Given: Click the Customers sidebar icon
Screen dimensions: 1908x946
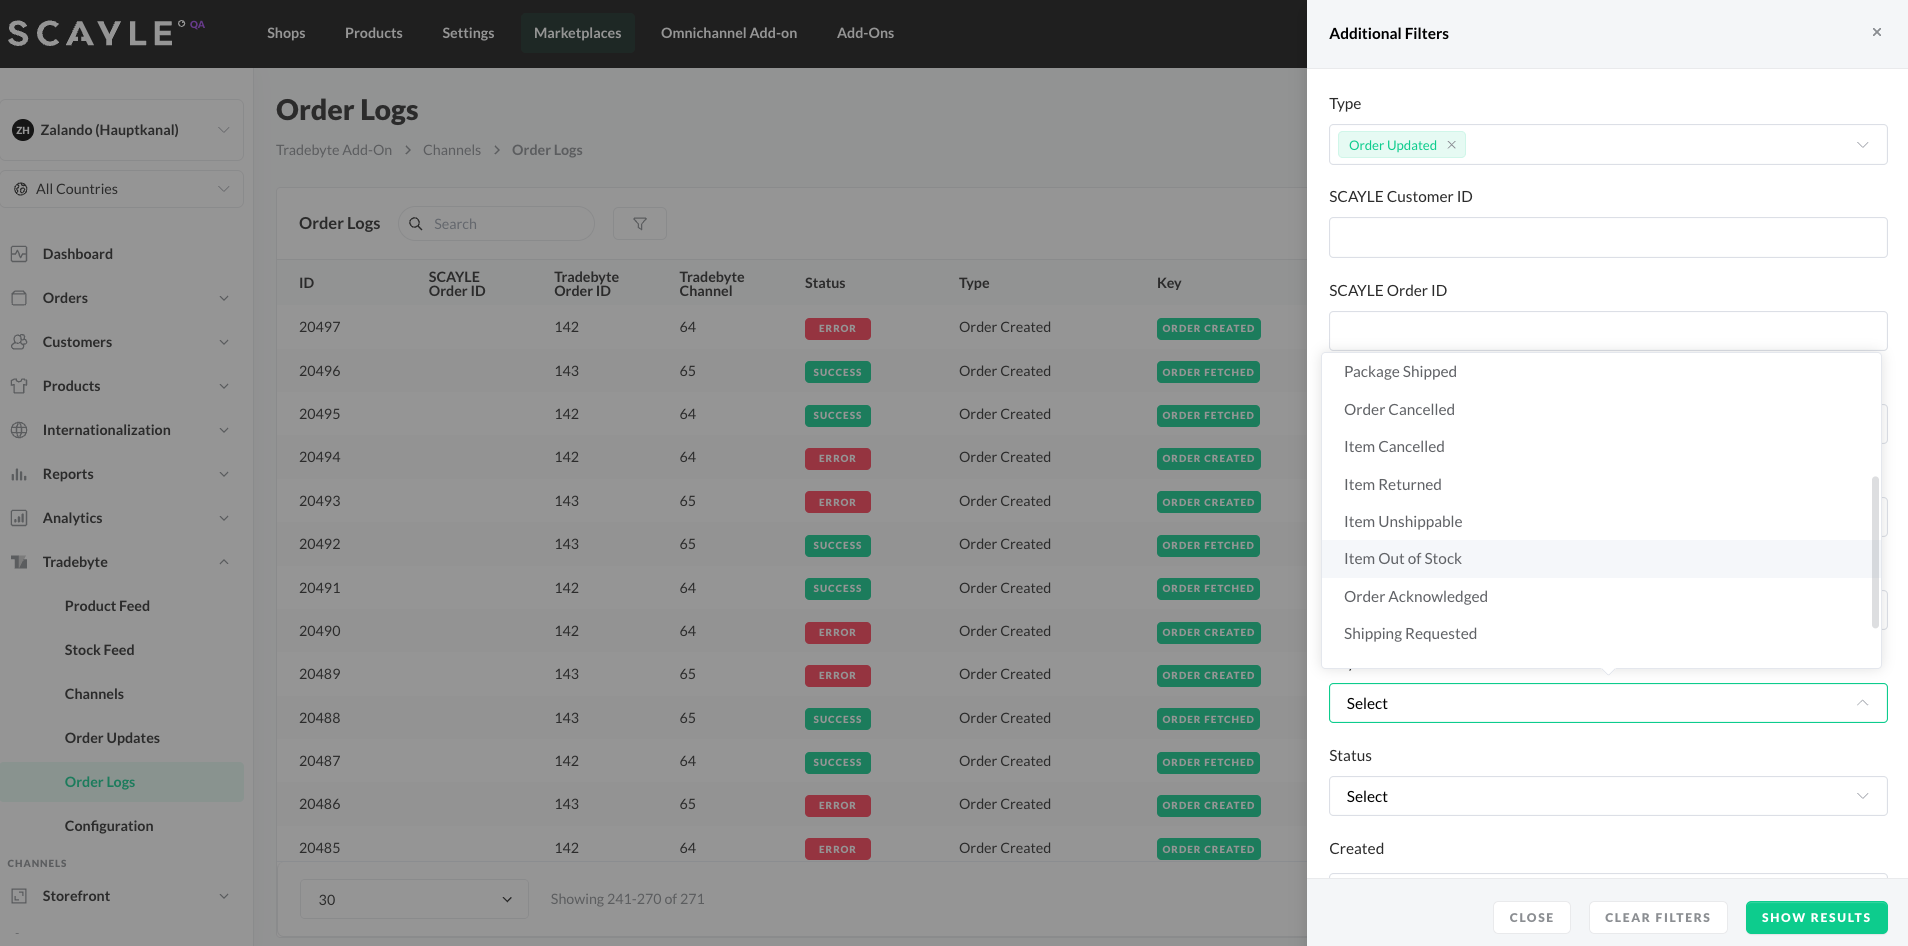Looking at the screenshot, I should click(x=19, y=342).
